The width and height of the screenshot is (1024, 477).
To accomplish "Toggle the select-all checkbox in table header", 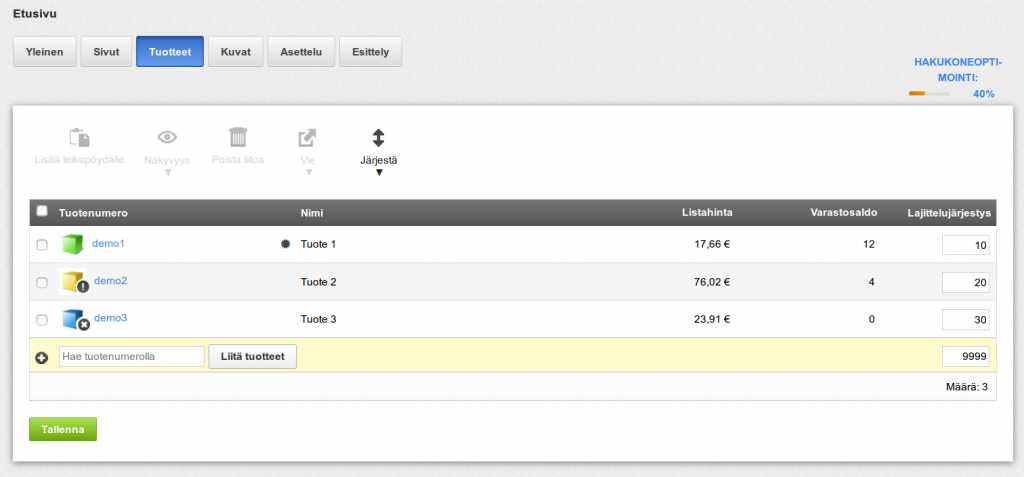I will pos(42,211).
